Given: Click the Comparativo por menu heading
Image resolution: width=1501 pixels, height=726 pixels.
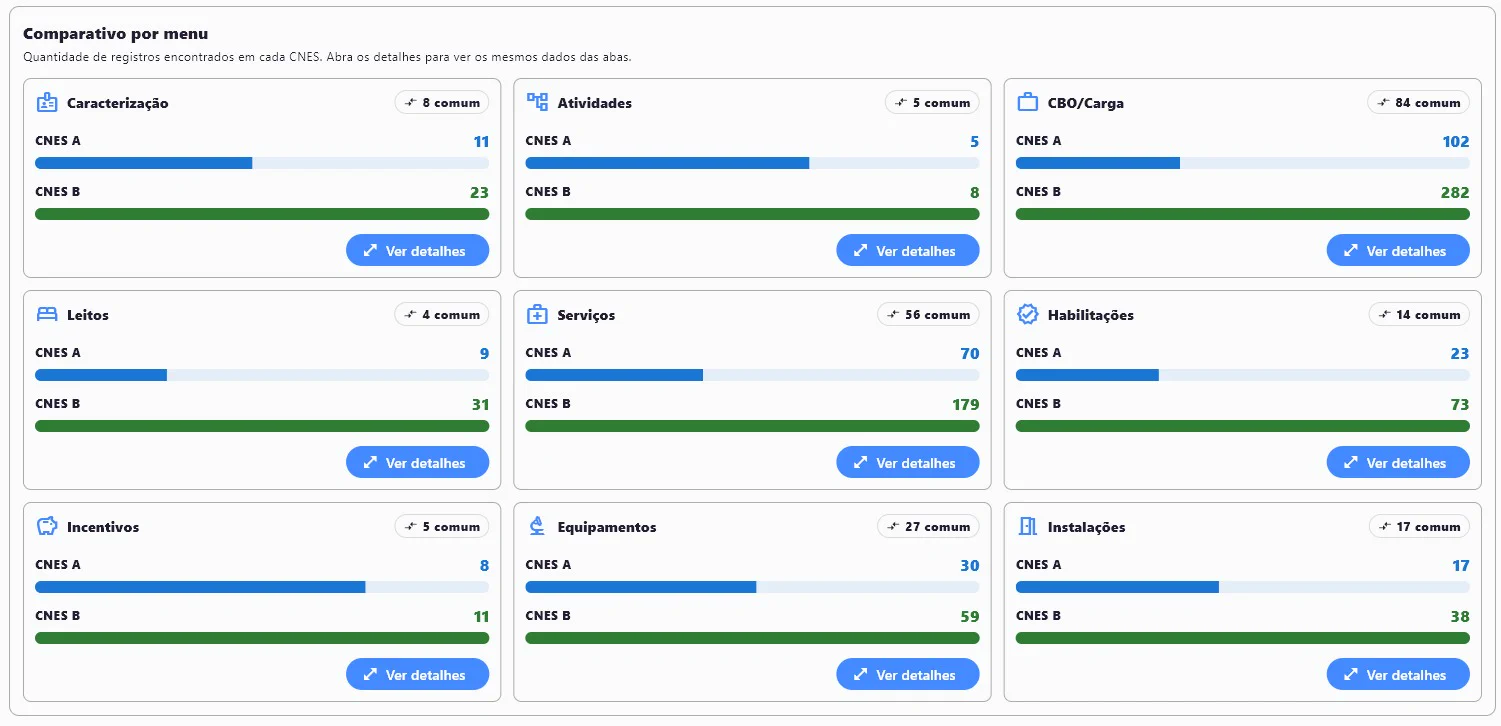Looking at the screenshot, I should click(116, 34).
